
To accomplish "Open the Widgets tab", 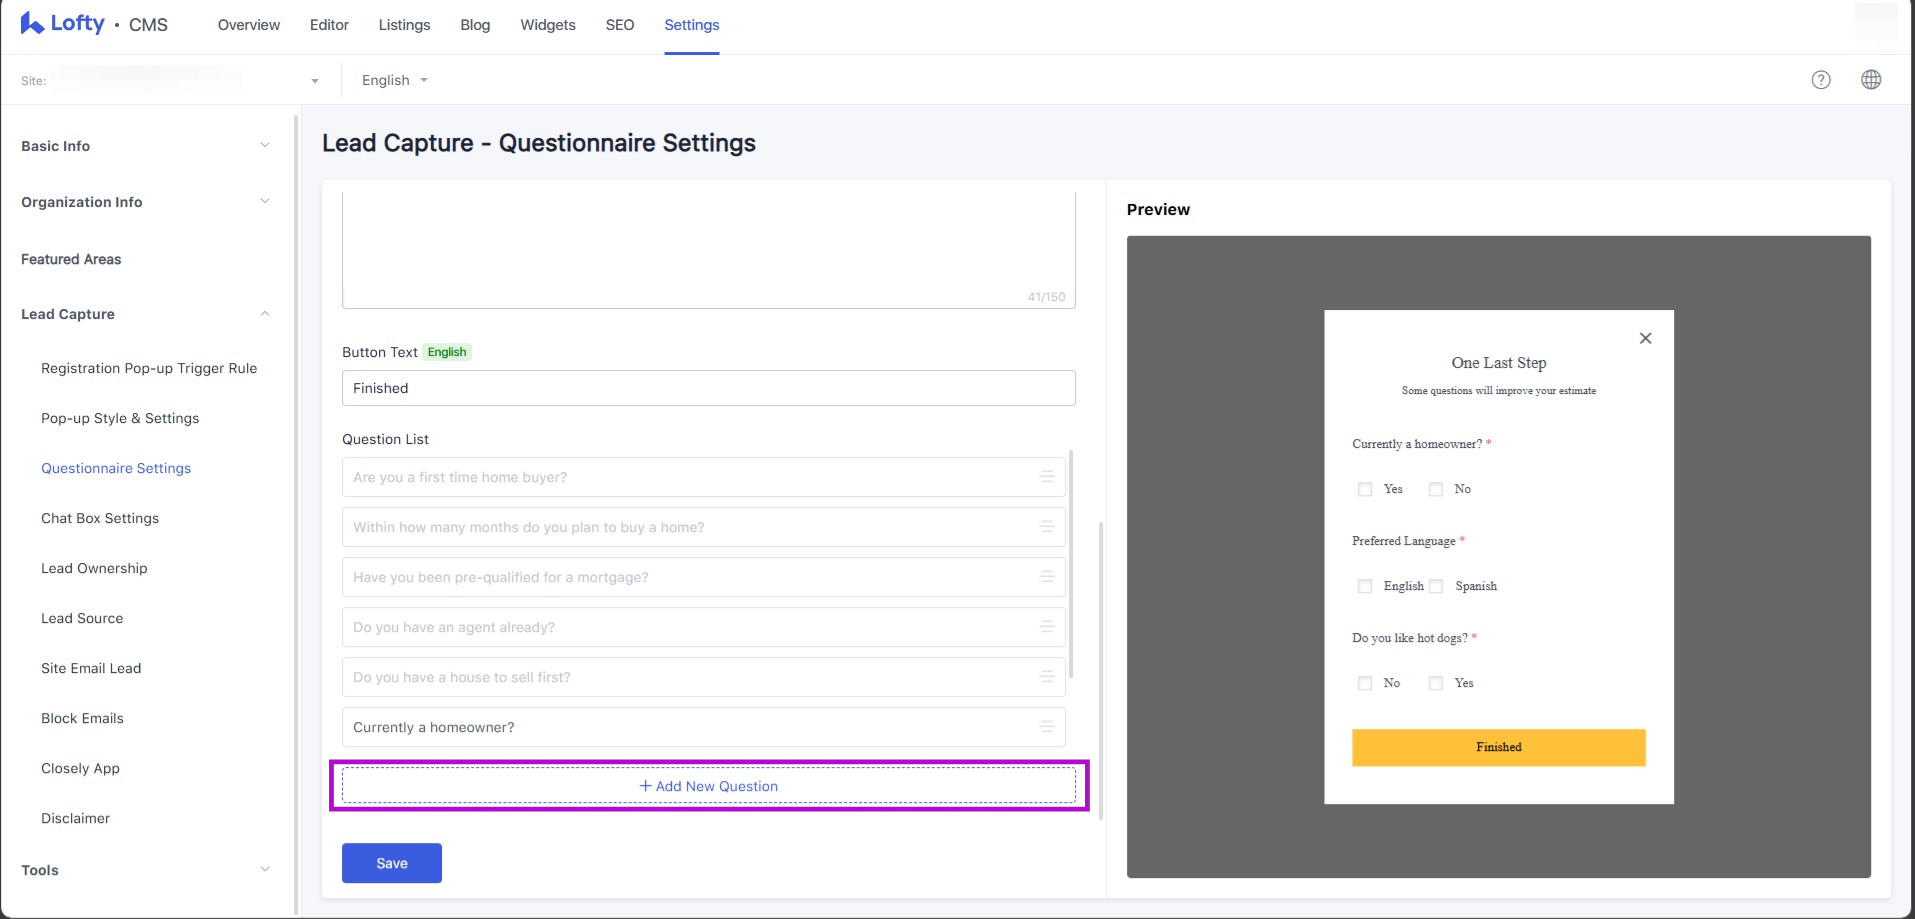I will [547, 25].
